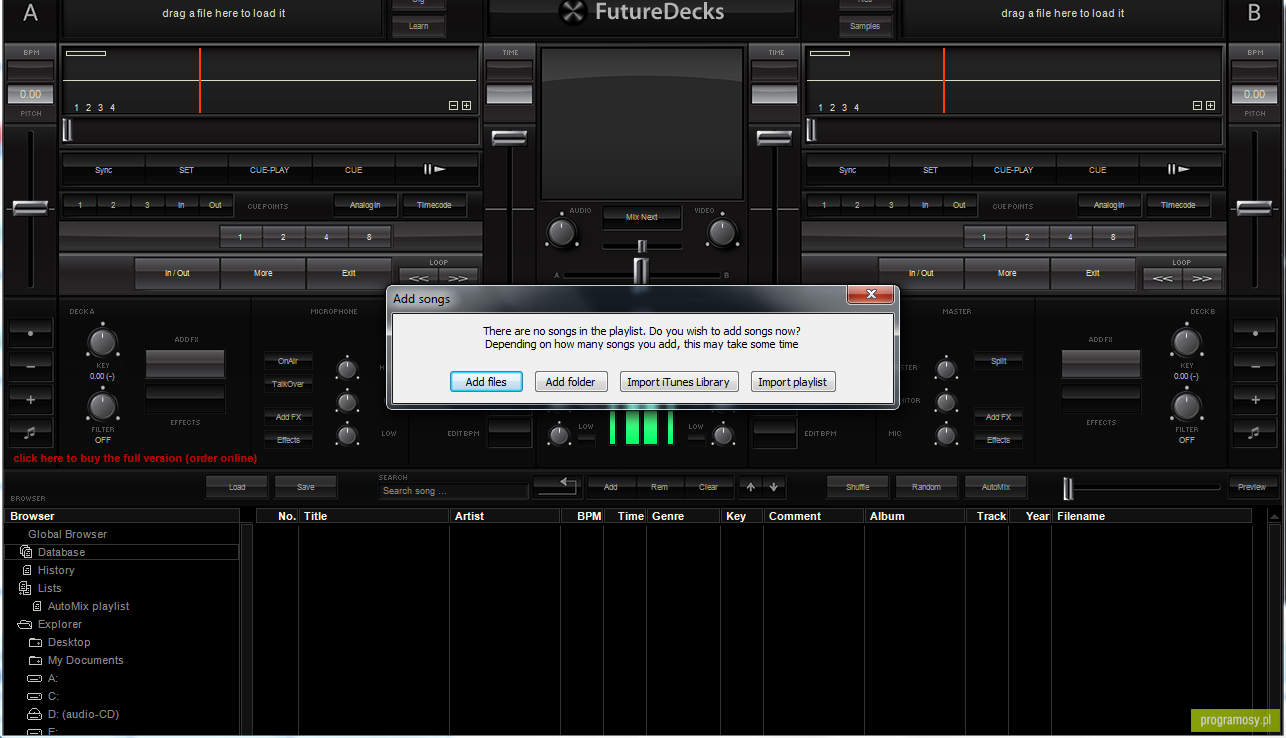Open the Effects list box under Deck A

point(186,399)
